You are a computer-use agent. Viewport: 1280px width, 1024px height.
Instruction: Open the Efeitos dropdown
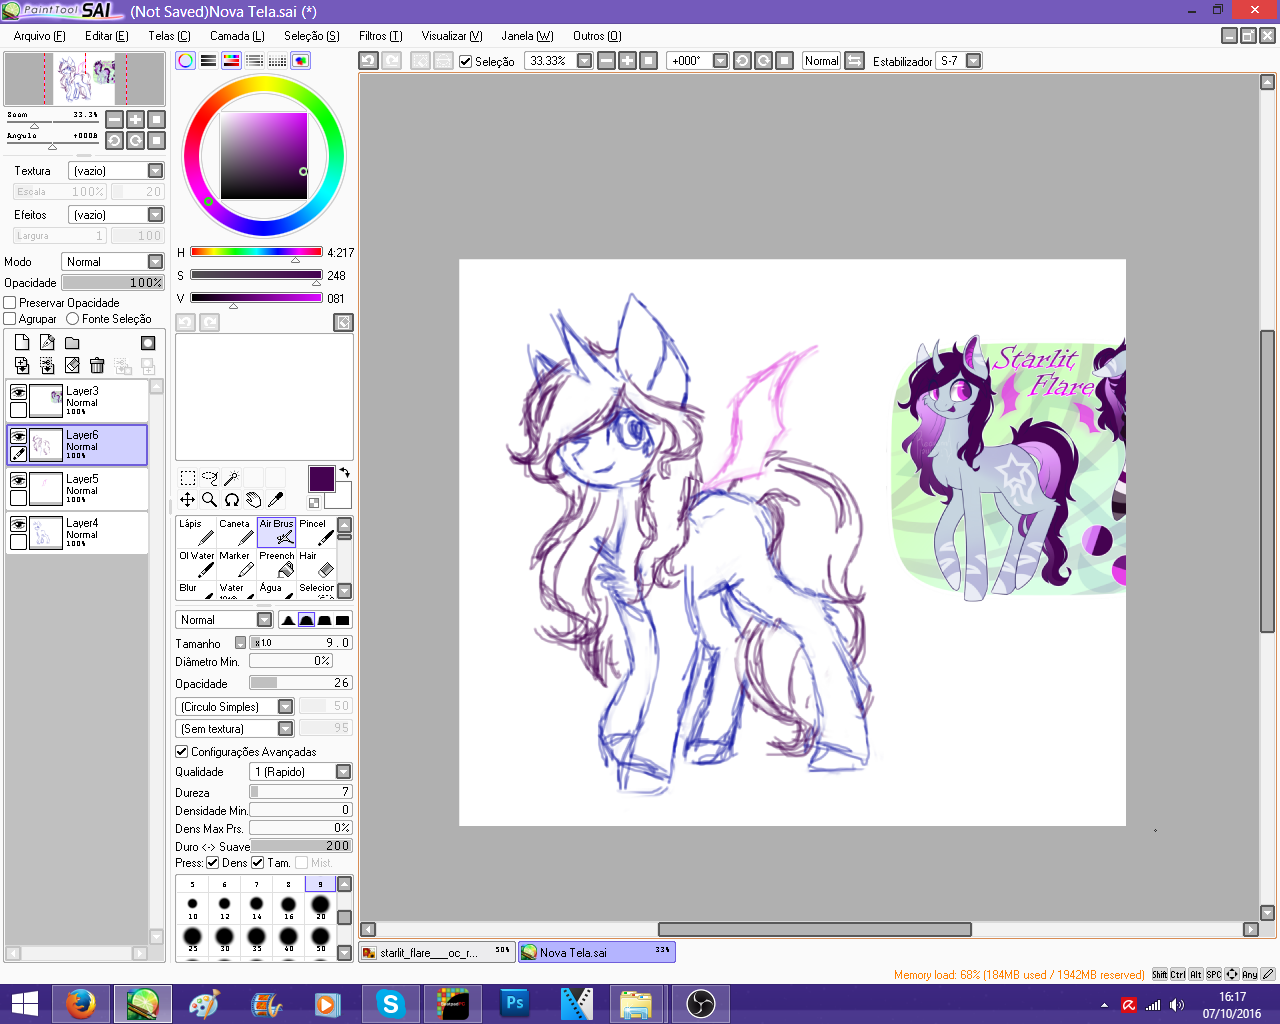116,215
